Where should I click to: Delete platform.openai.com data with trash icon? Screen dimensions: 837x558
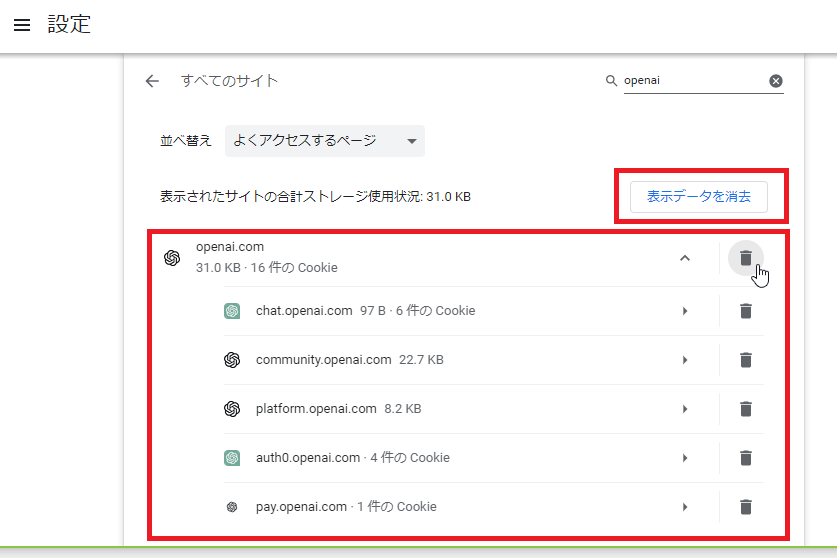[745, 409]
